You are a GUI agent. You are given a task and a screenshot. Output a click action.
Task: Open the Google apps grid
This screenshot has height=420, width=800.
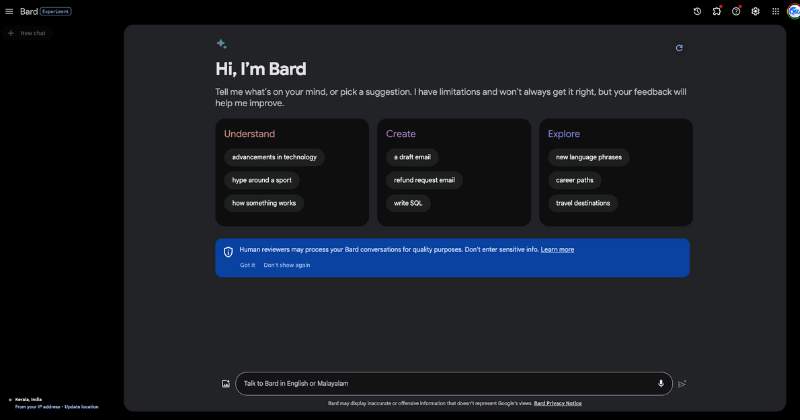tap(776, 11)
